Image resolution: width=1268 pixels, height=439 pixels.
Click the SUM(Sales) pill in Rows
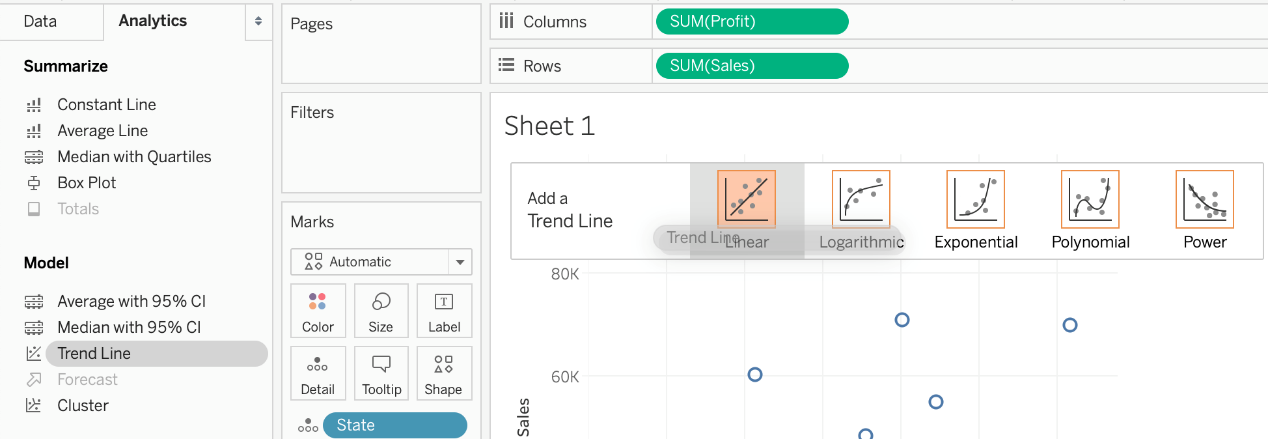point(751,66)
